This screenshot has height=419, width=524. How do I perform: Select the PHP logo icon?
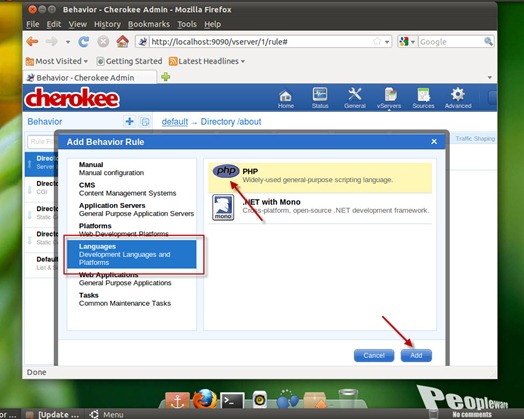(x=226, y=171)
